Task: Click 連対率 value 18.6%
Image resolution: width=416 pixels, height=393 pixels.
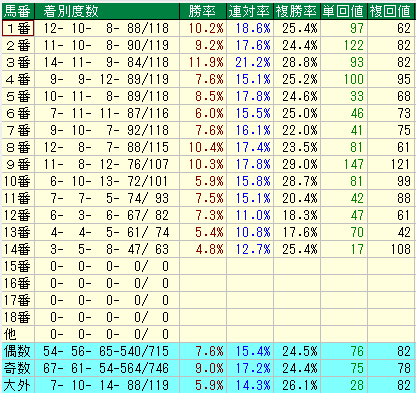Action: tap(253, 28)
